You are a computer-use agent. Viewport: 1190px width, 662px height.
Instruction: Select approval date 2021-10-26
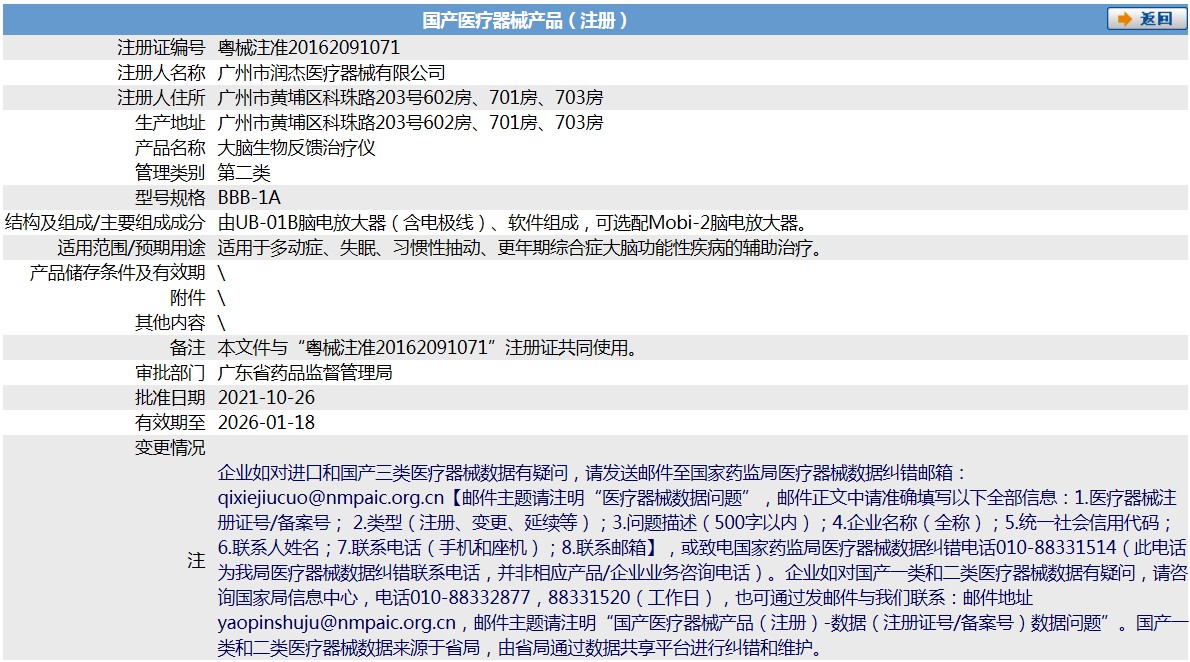coord(266,398)
